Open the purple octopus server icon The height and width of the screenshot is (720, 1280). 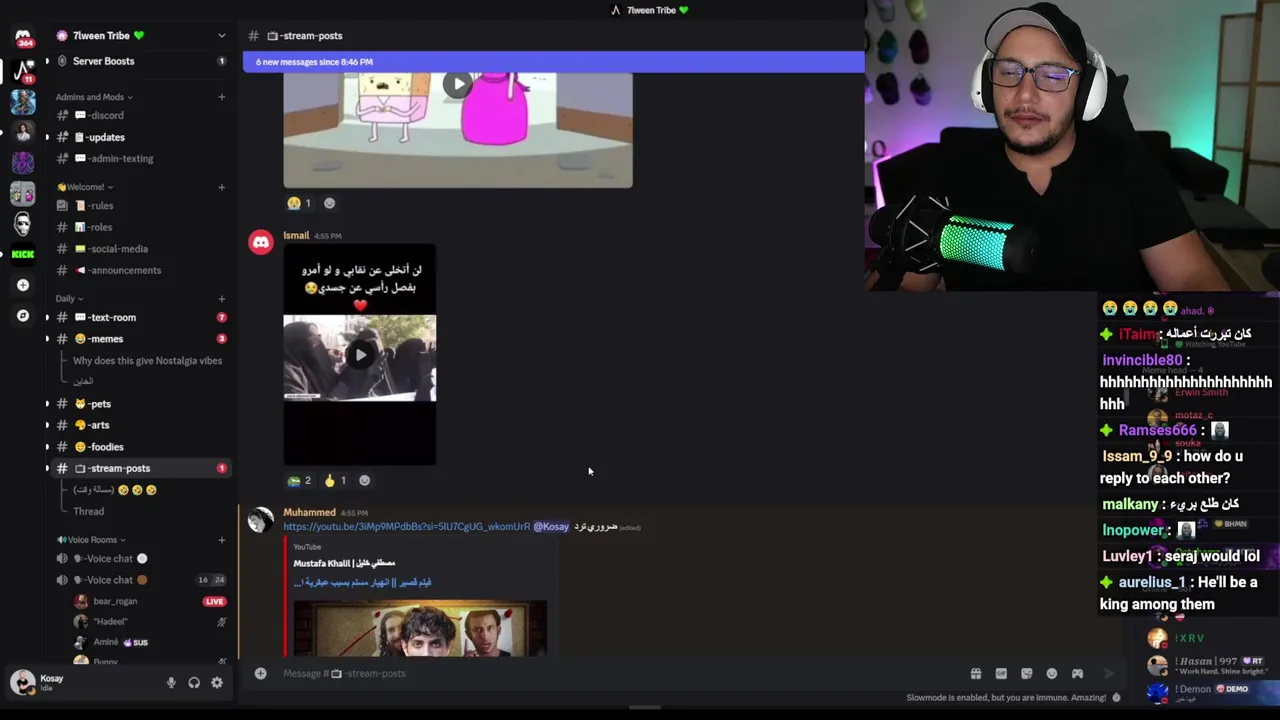(23, 161)
